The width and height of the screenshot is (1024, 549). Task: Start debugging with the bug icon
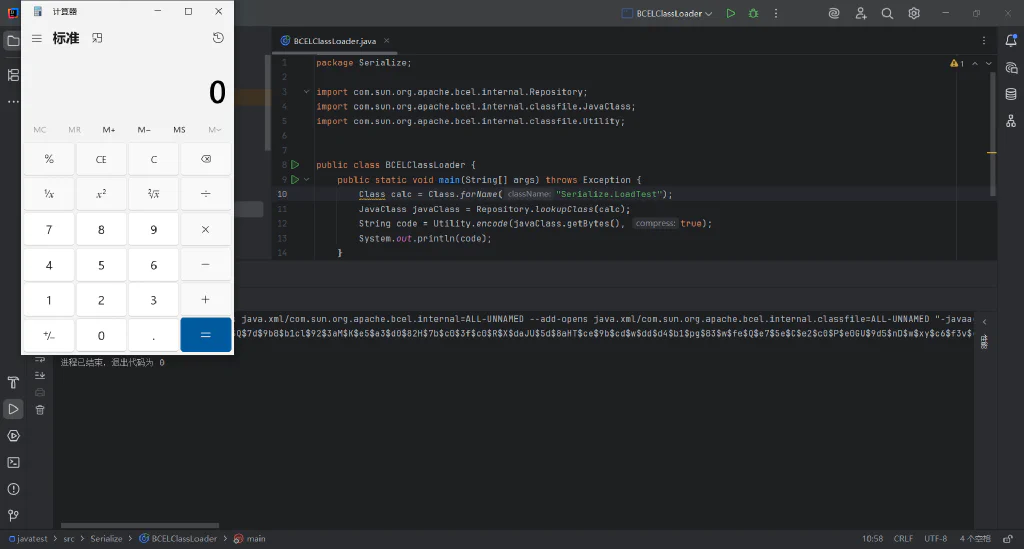(753, 13)
